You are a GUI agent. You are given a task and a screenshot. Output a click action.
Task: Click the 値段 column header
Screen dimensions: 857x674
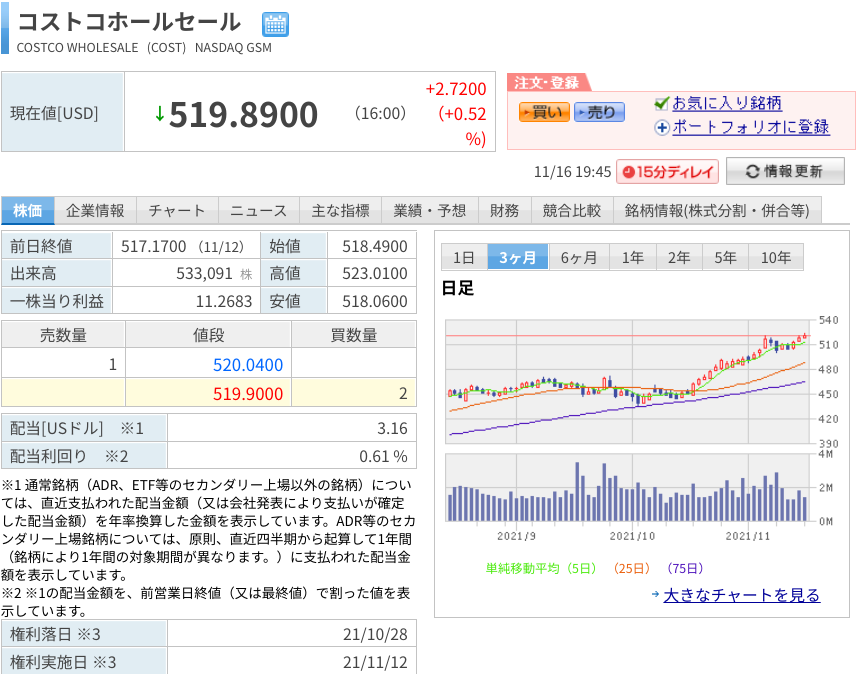pos(208,335)
